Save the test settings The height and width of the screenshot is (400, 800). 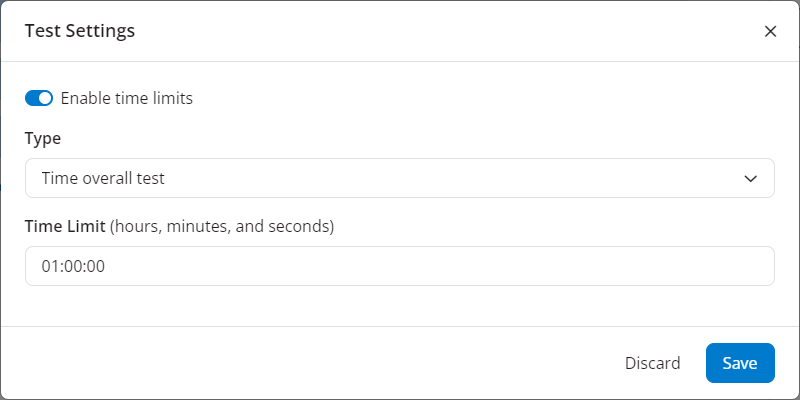pyautogui.click(x=740, y=363)
